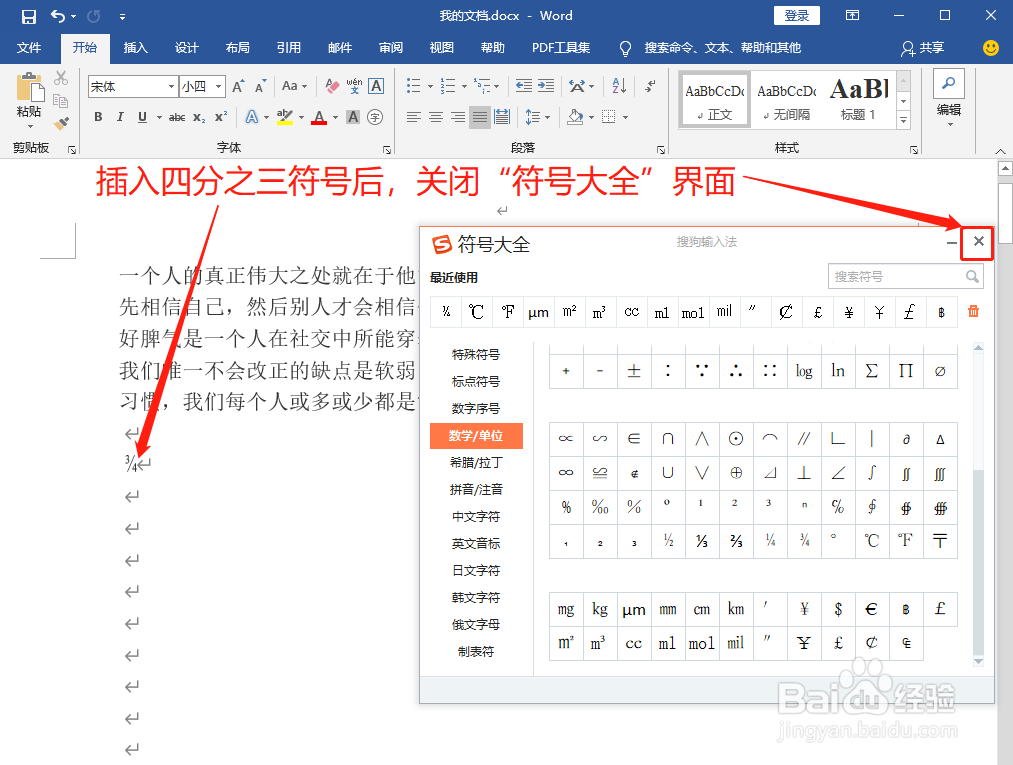Apply yellow text highlight color

285,117
